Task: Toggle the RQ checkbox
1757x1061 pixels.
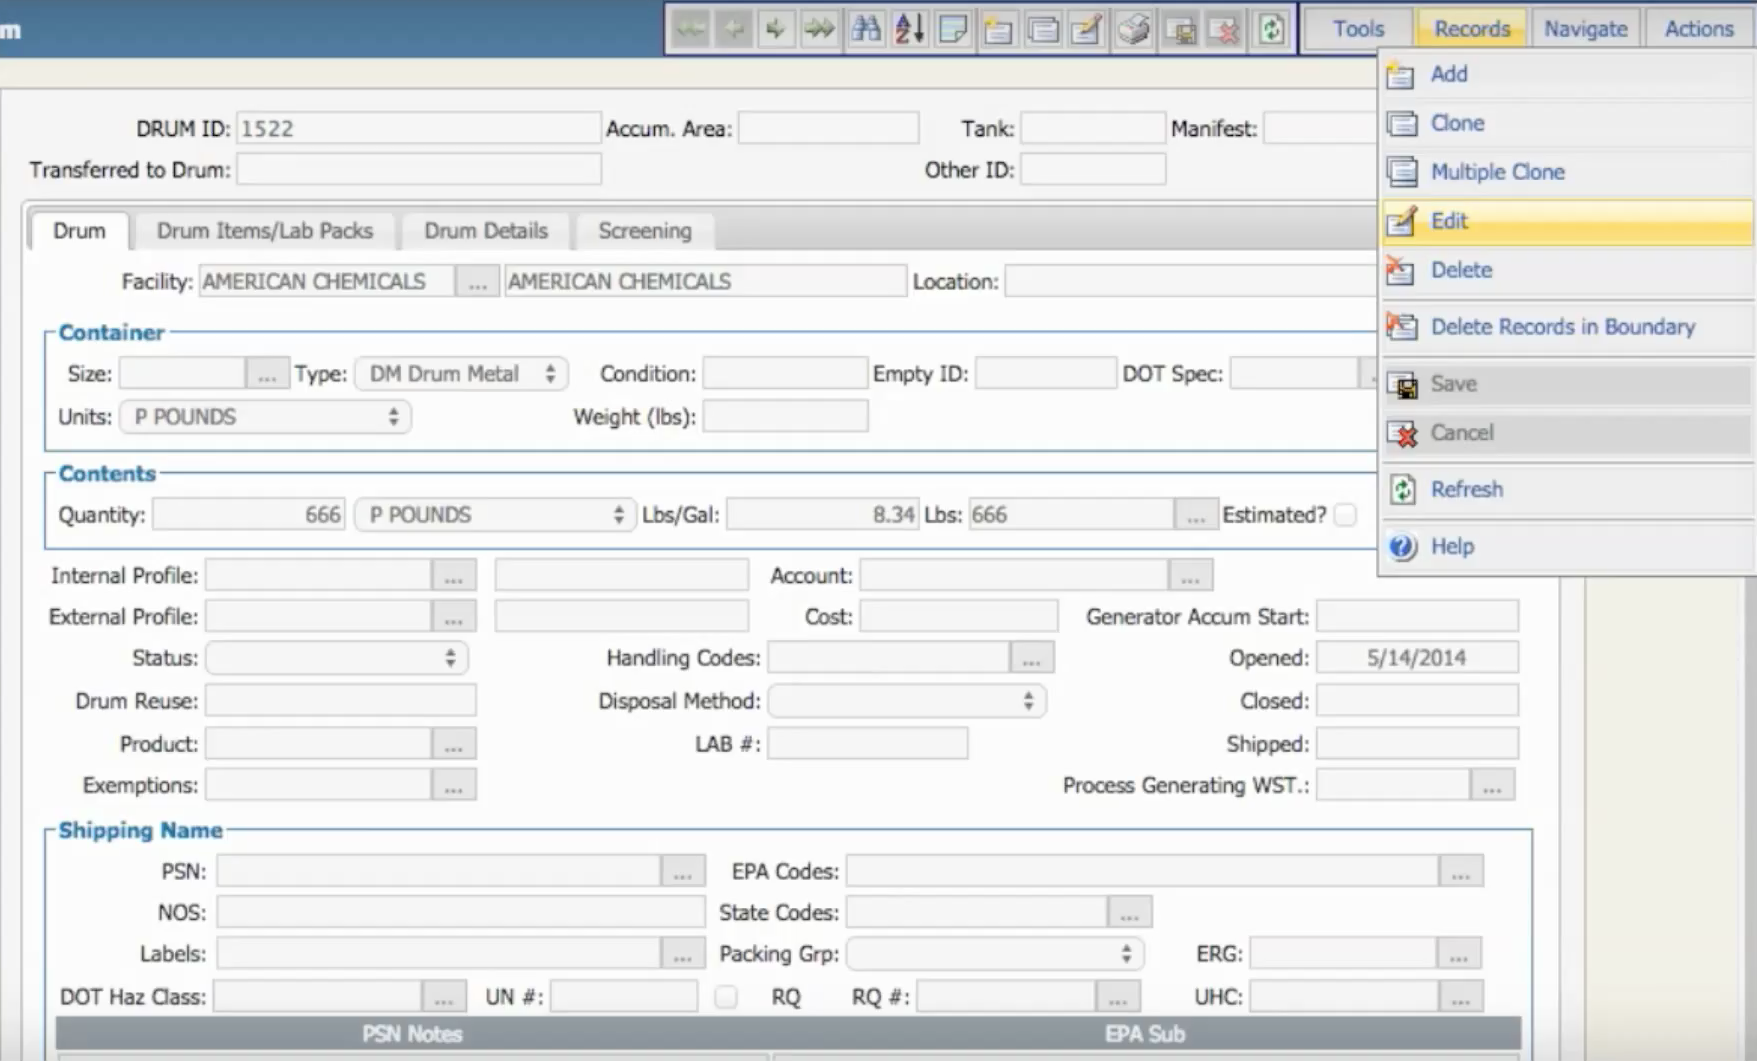Action: (x=724, y=996)
